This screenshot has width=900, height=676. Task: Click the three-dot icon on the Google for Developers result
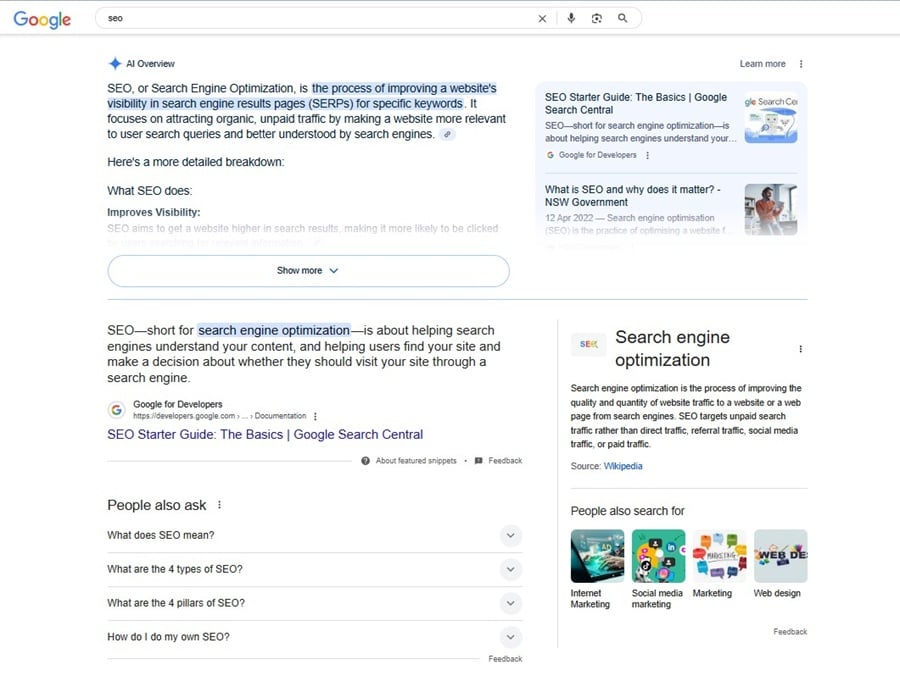point(315,415)
